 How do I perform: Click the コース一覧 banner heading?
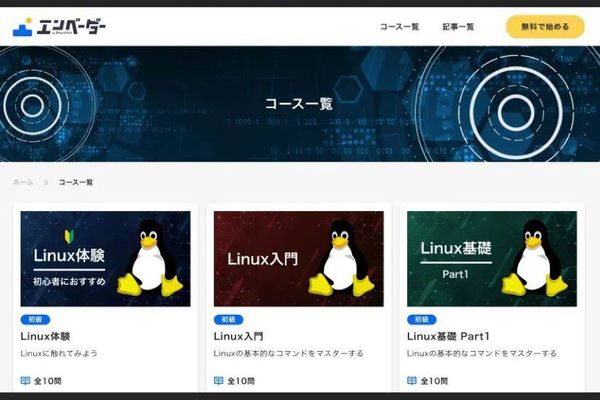pyautogui.click(x=299, y=104)
